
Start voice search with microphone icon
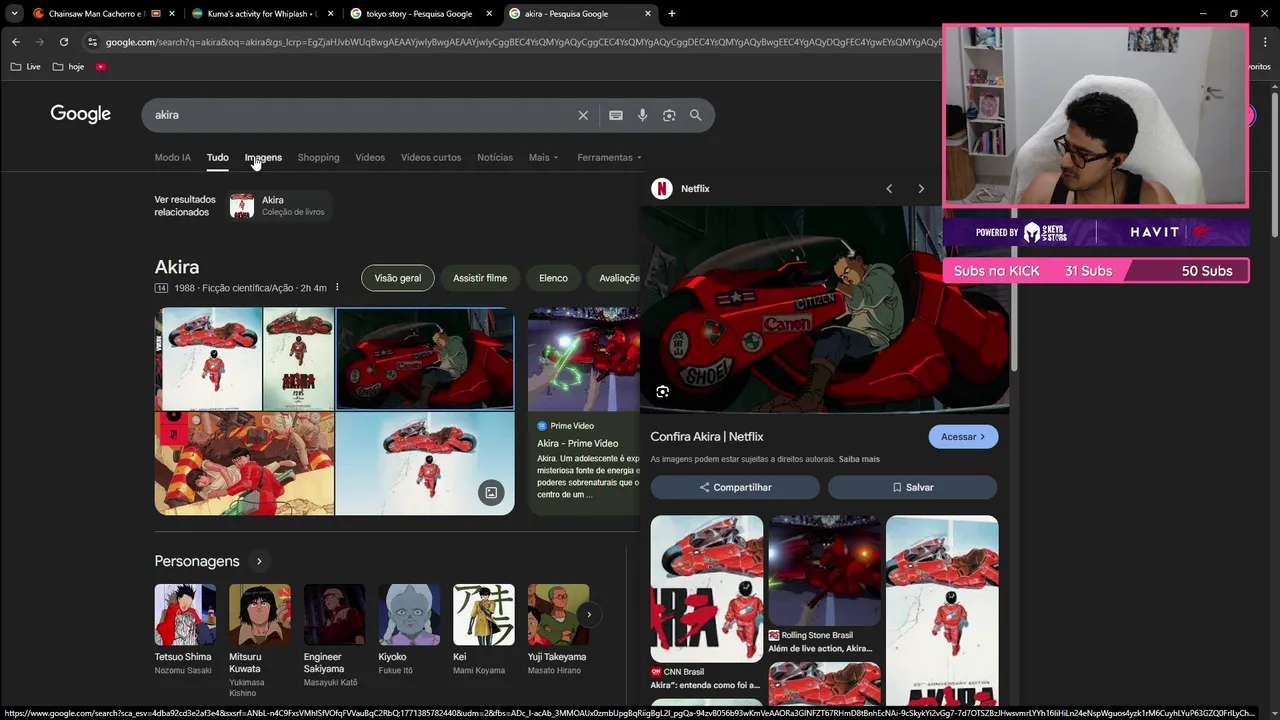pyautogui.click(x=642, y=115)
